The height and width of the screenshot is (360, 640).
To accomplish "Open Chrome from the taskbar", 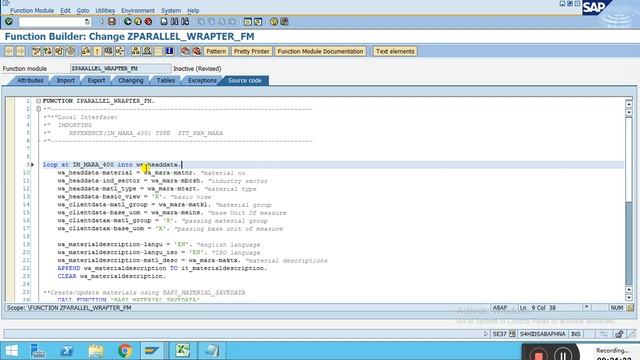I will point(125,351).
